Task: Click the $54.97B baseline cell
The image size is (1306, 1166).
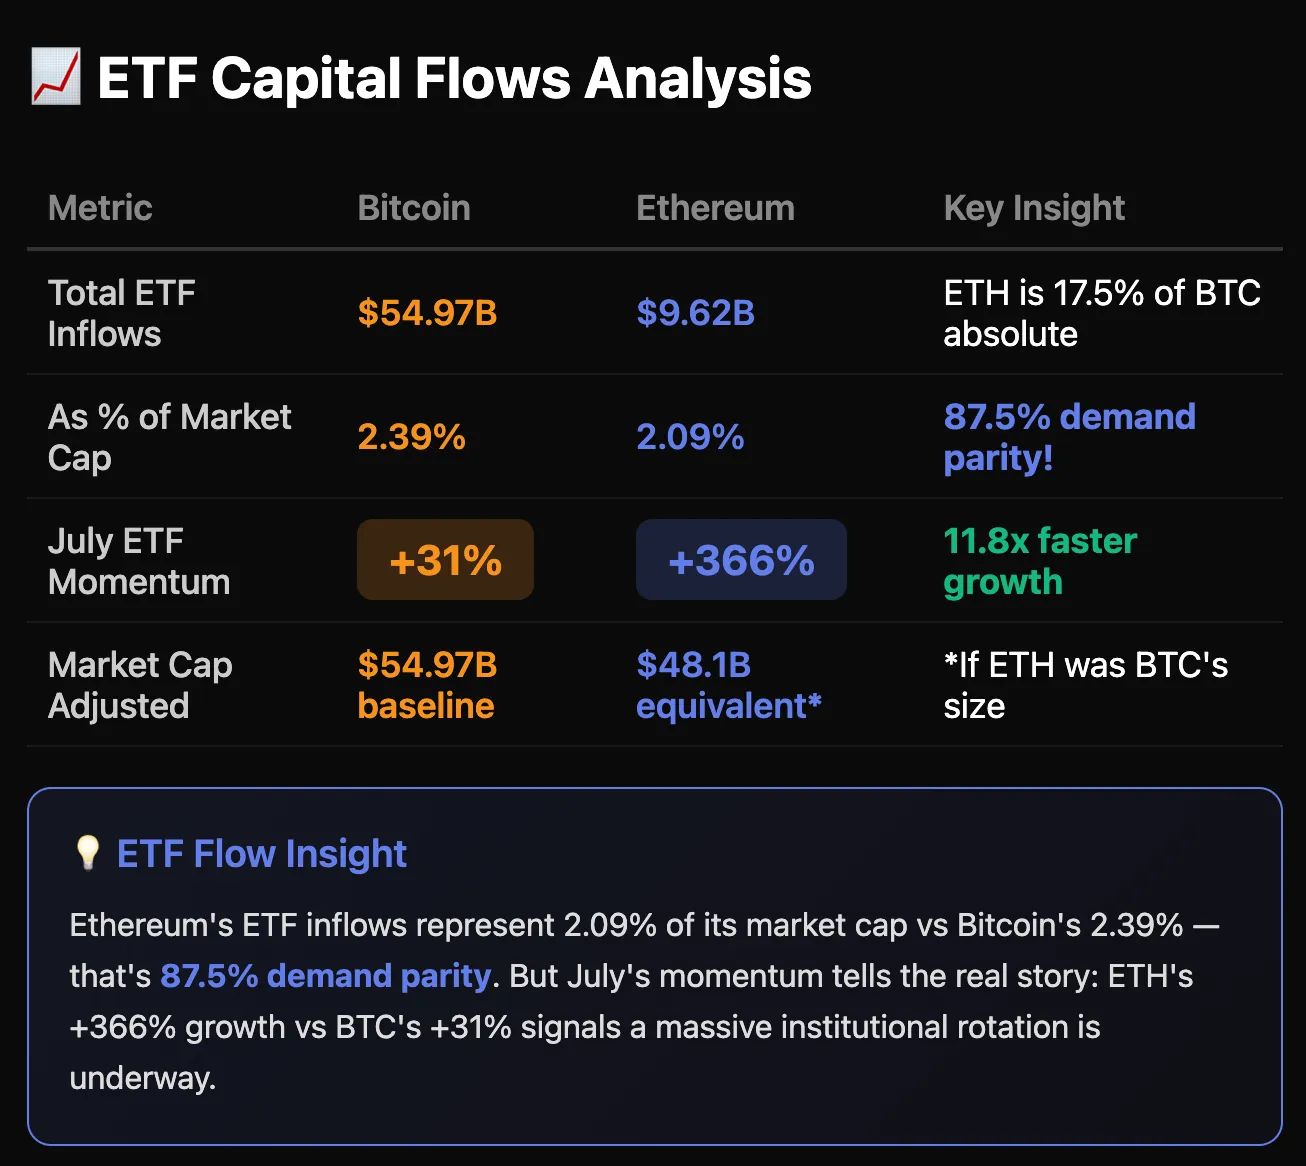Action: (x=427, y=685)
